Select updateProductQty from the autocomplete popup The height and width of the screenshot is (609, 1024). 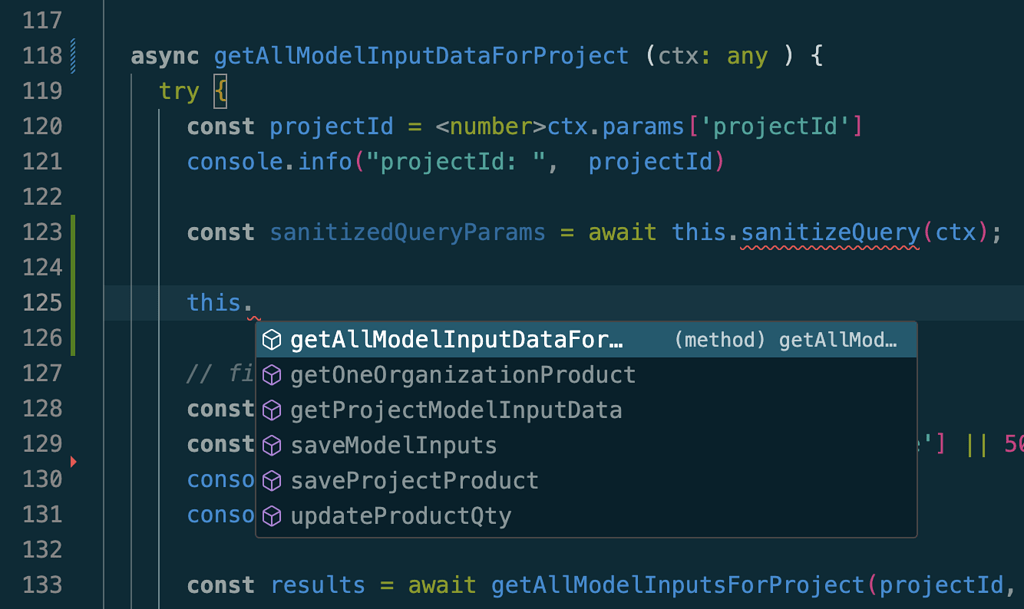click(x=400, y=514)
